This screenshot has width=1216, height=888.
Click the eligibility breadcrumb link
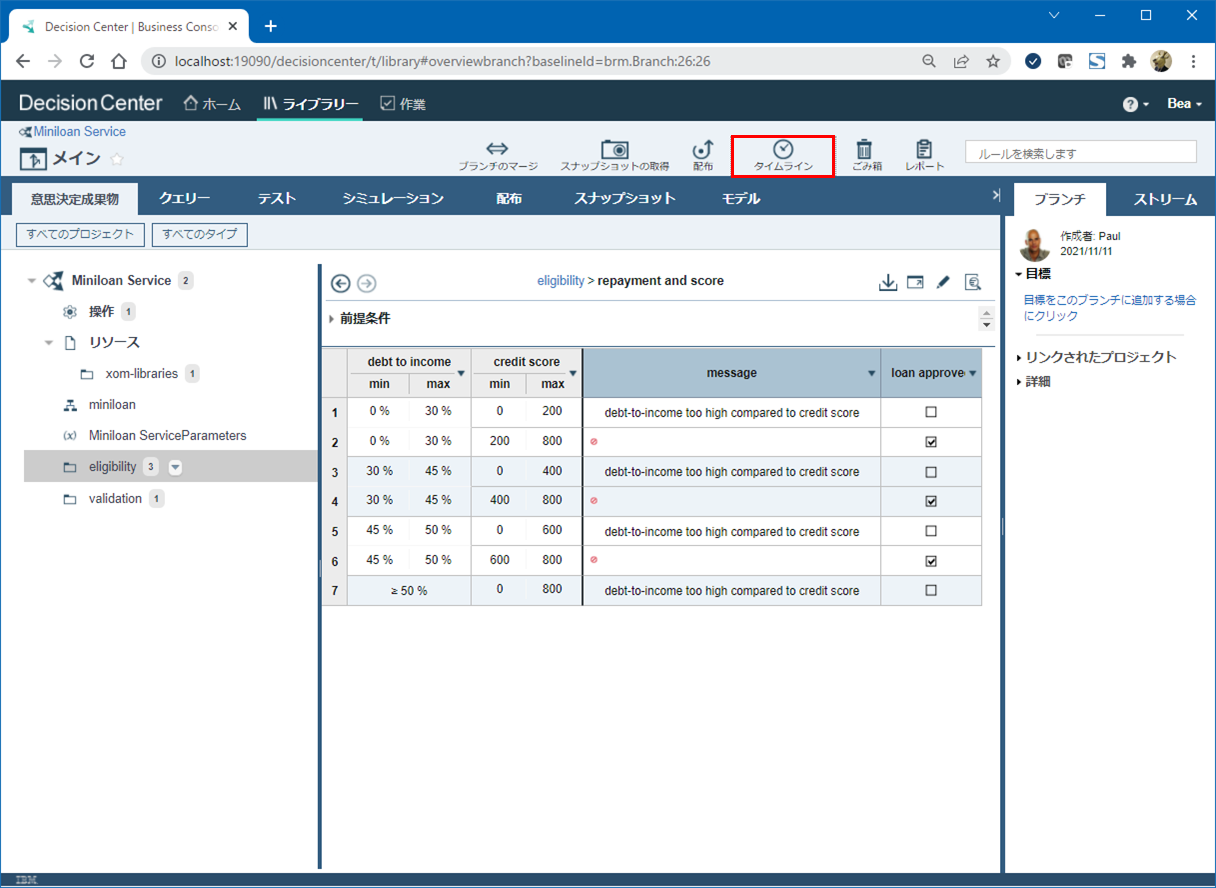point(561,281)
